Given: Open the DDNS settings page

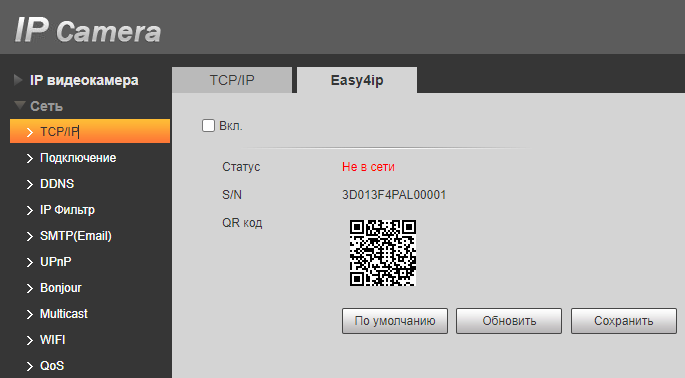Looking at the screenshot, I should click(x=57, y=184).
